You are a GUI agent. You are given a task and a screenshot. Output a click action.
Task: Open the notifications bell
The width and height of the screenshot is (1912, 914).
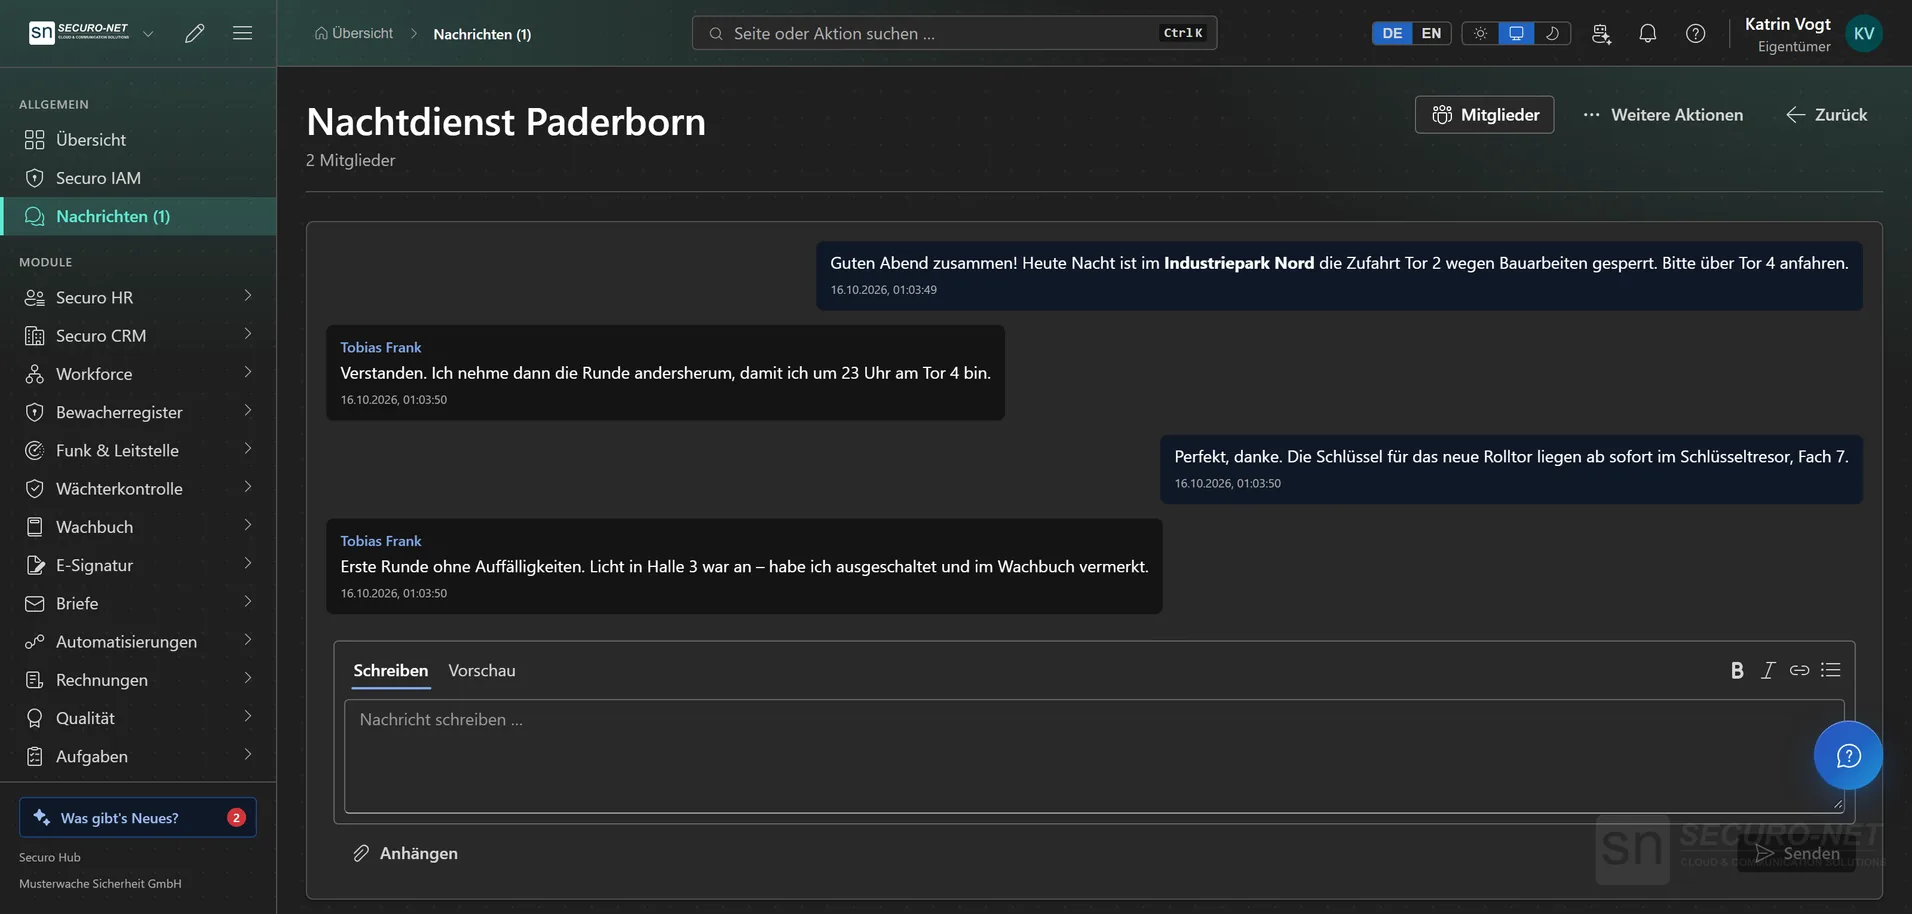(1648, 33)
